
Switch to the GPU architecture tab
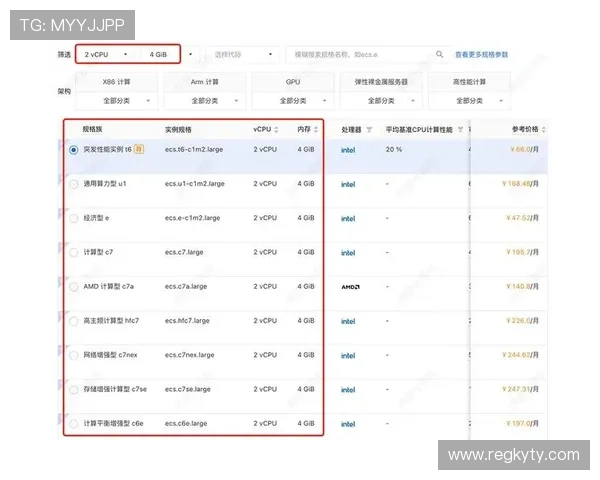tap(293, 82)
